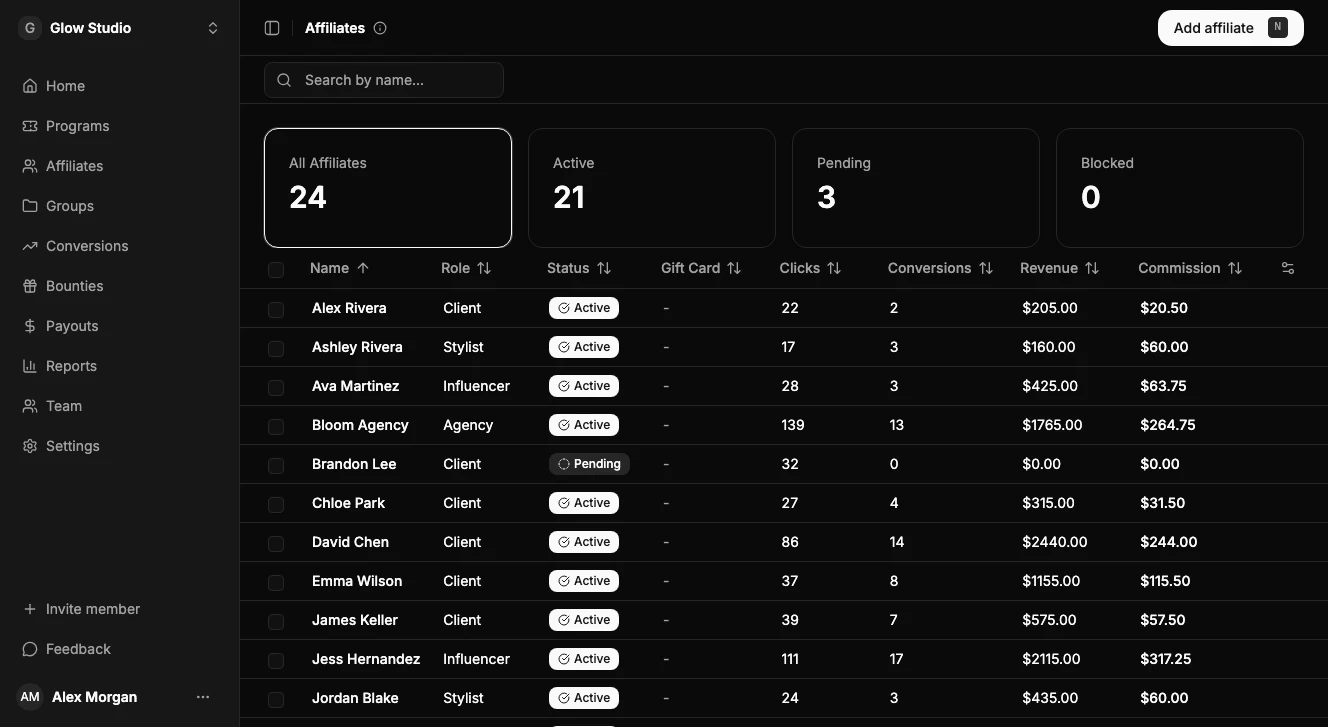Open the Affiliates info tooltip icon

[380, 28]
